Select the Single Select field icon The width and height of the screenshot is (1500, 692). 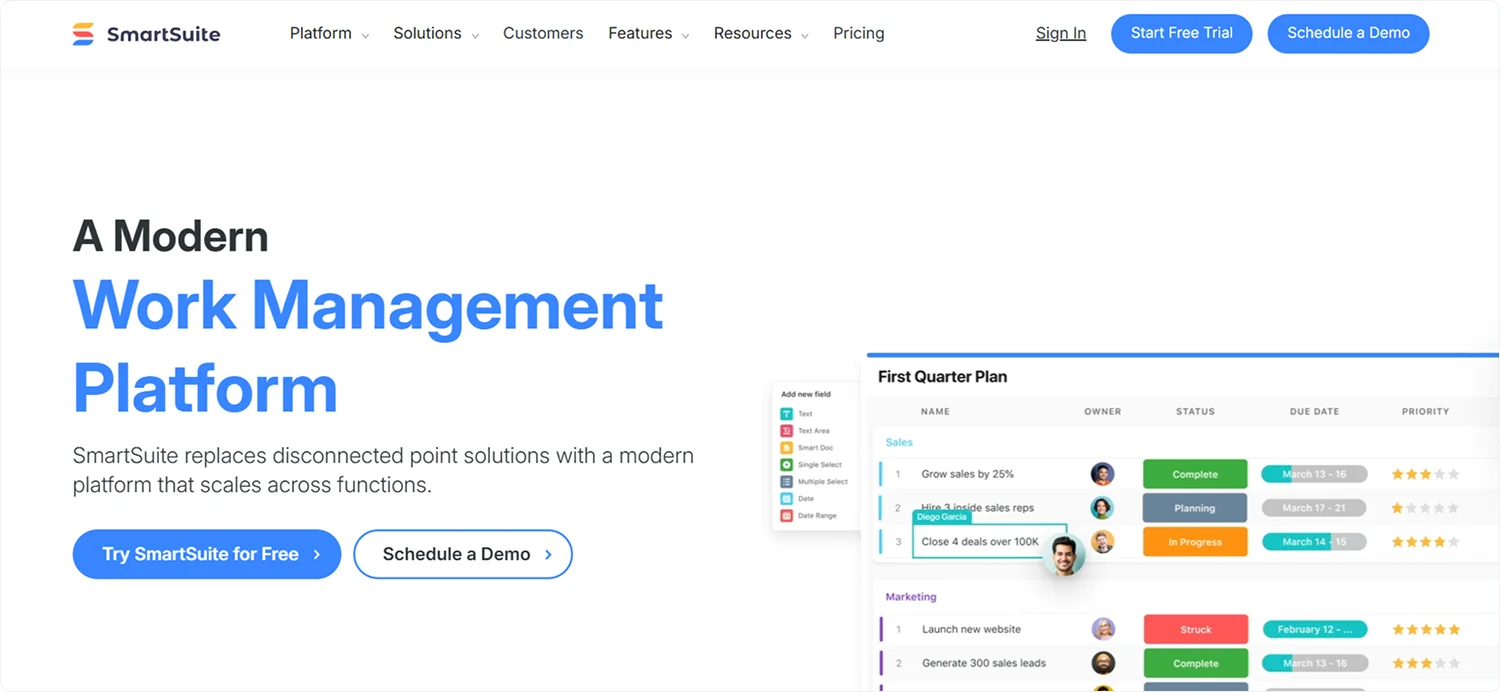pyautogui.click(x=786, y=465)
